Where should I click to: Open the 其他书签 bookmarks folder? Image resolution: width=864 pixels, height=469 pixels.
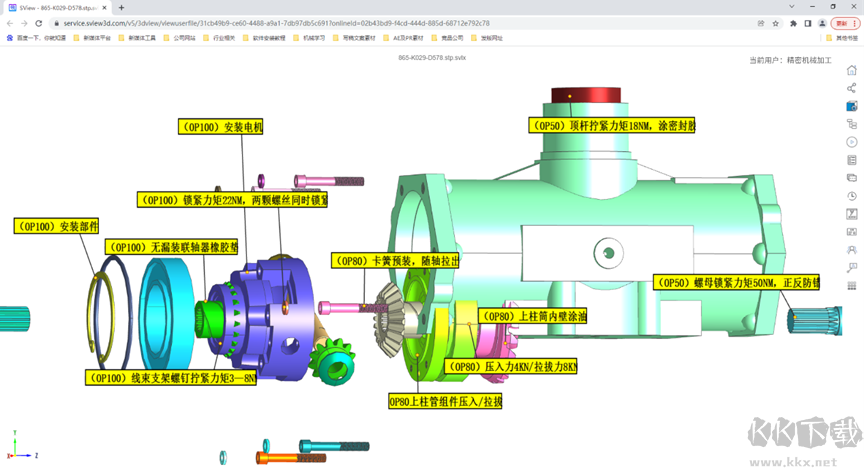[841, 38]
